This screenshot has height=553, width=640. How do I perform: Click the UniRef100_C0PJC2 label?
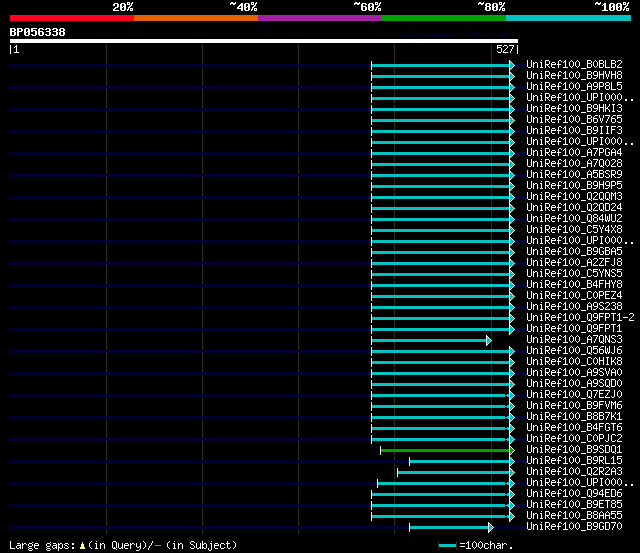click(574, 439)
